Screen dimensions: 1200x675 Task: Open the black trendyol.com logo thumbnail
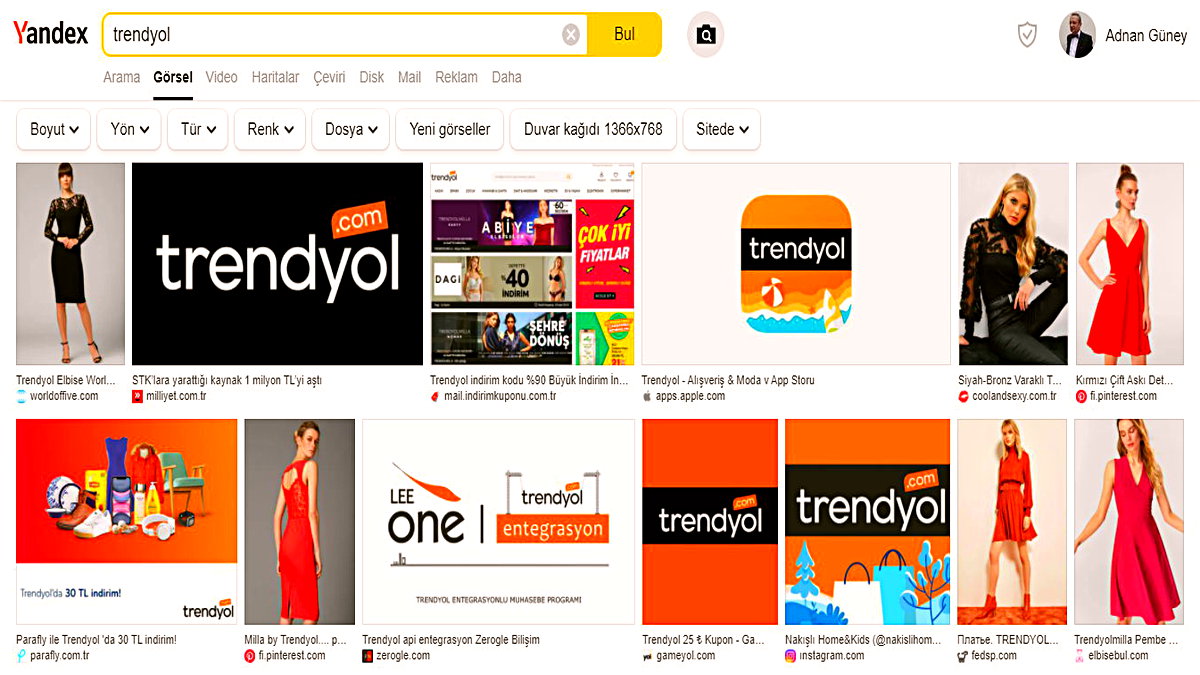coord(278,264)
